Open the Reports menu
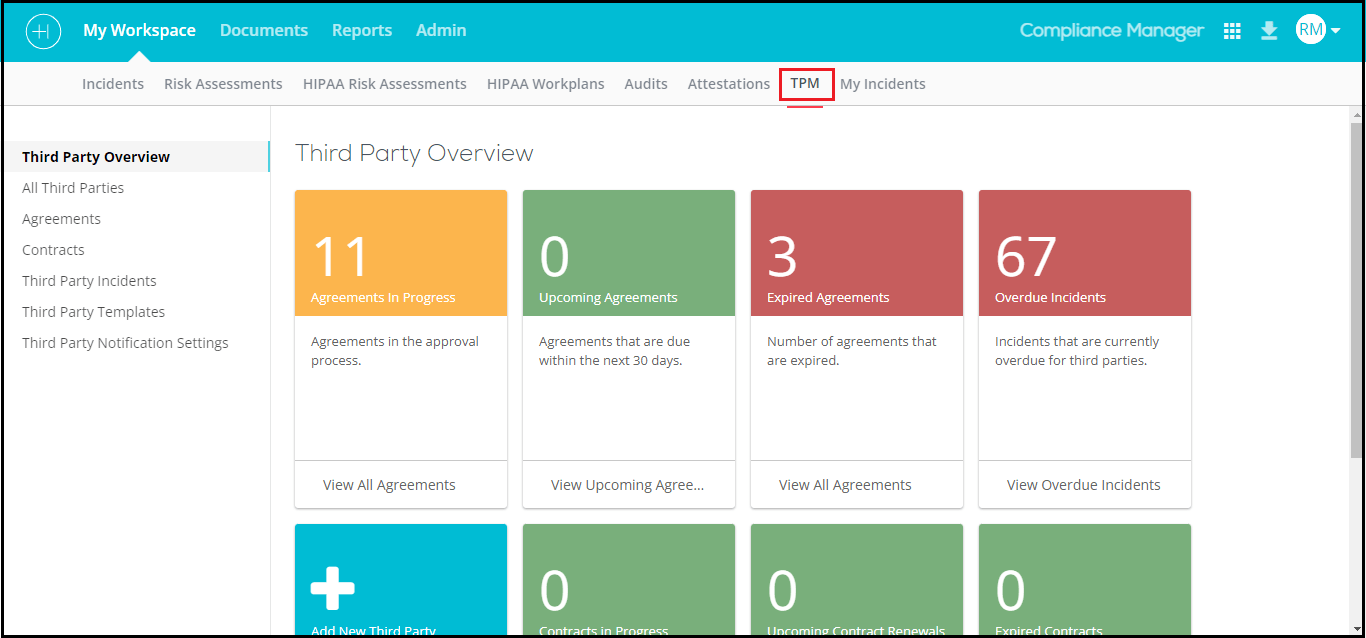 pos(362,30)
